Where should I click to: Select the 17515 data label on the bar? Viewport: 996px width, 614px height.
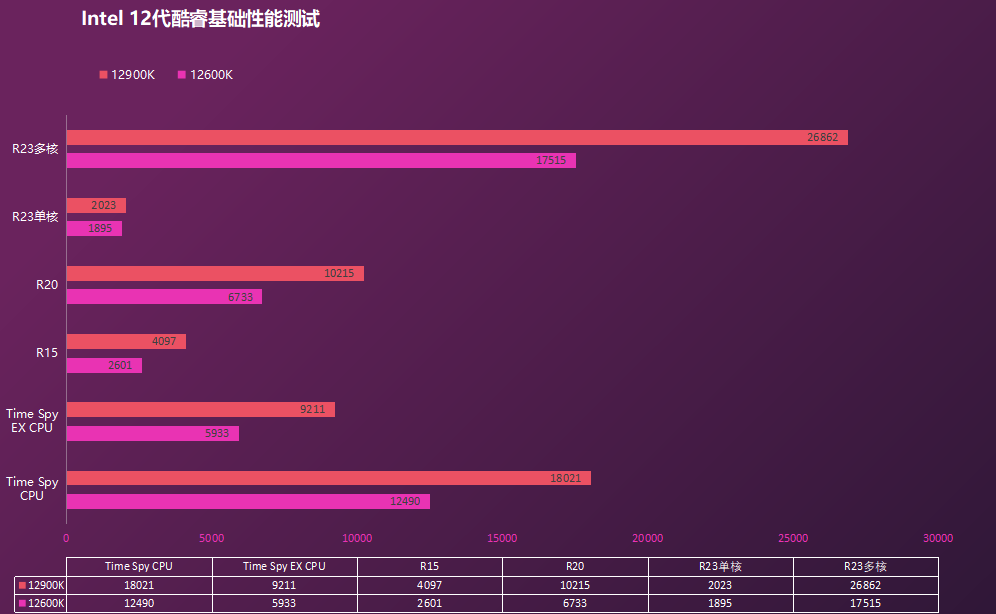click(551, 161)
